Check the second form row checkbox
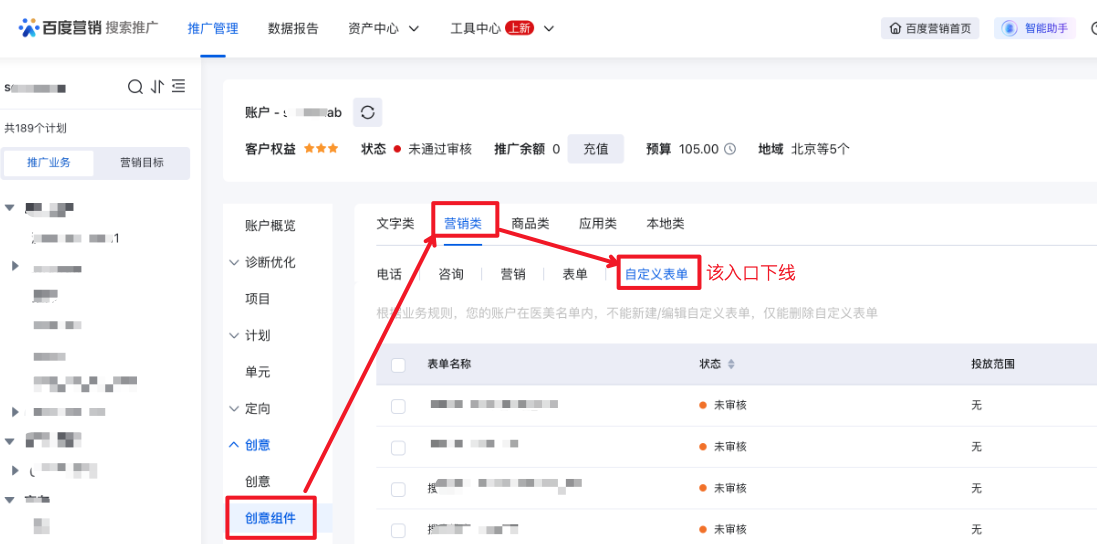Image resolution: width=1097 pixels, height=544 pixels. click(398, 447)
